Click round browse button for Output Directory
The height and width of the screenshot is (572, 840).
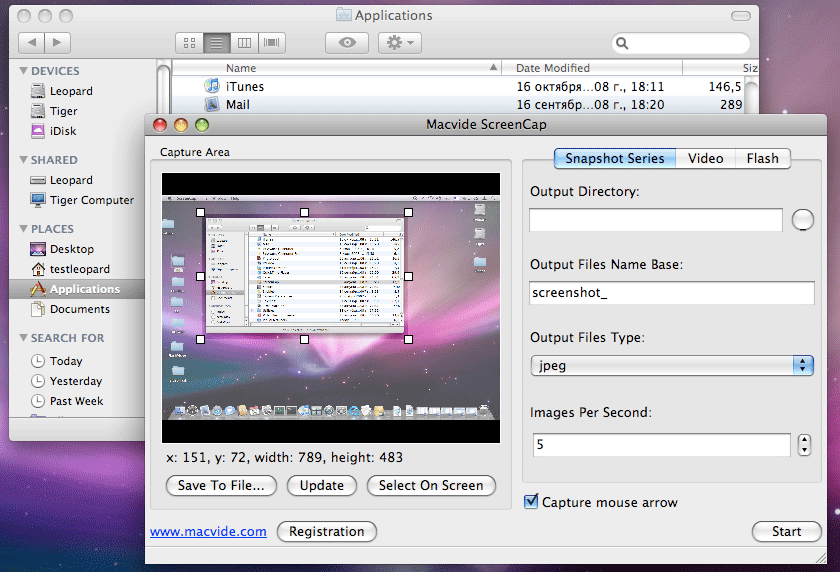point(802,220)
